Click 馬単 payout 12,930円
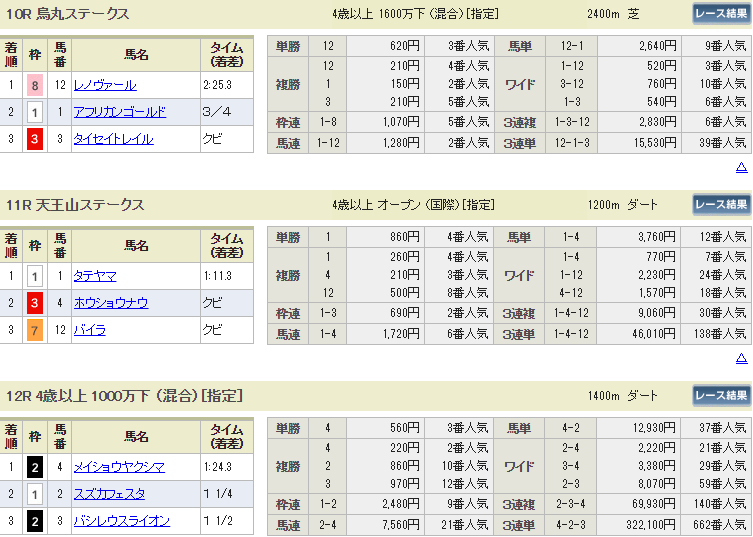The height and width of the screenshot is (537, 753). 654,427
